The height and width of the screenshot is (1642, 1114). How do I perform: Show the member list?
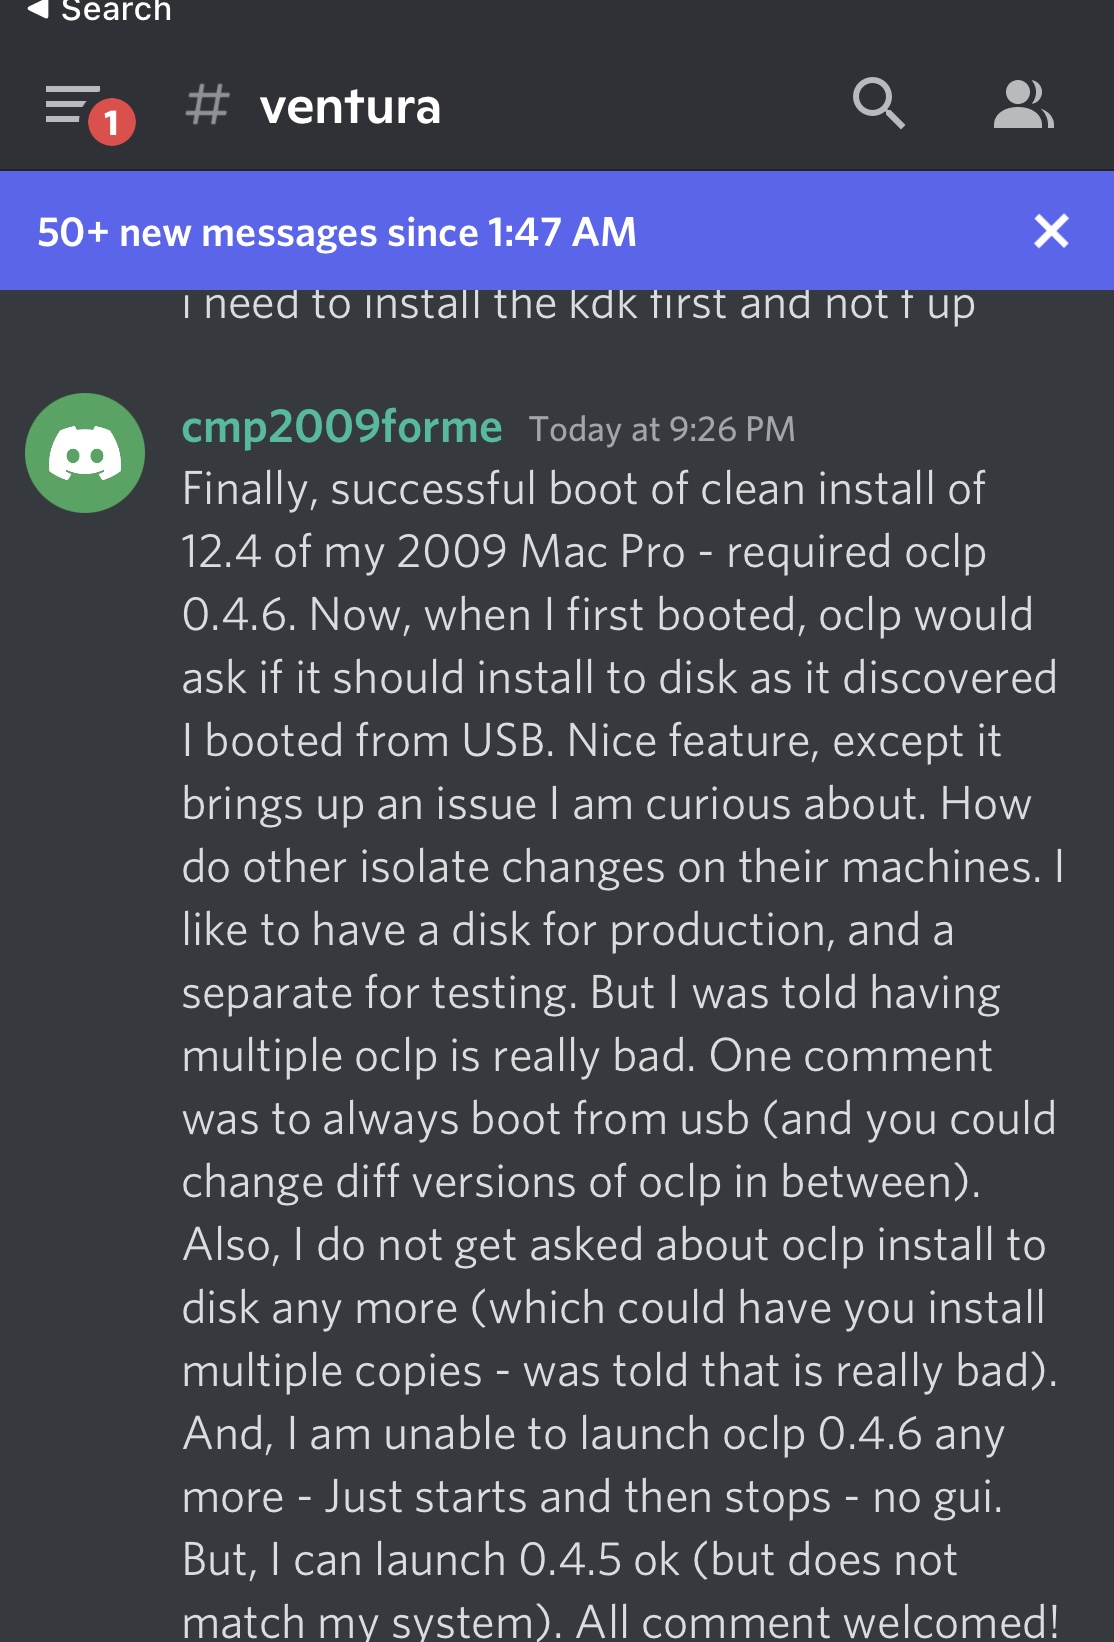[1023, 104]
